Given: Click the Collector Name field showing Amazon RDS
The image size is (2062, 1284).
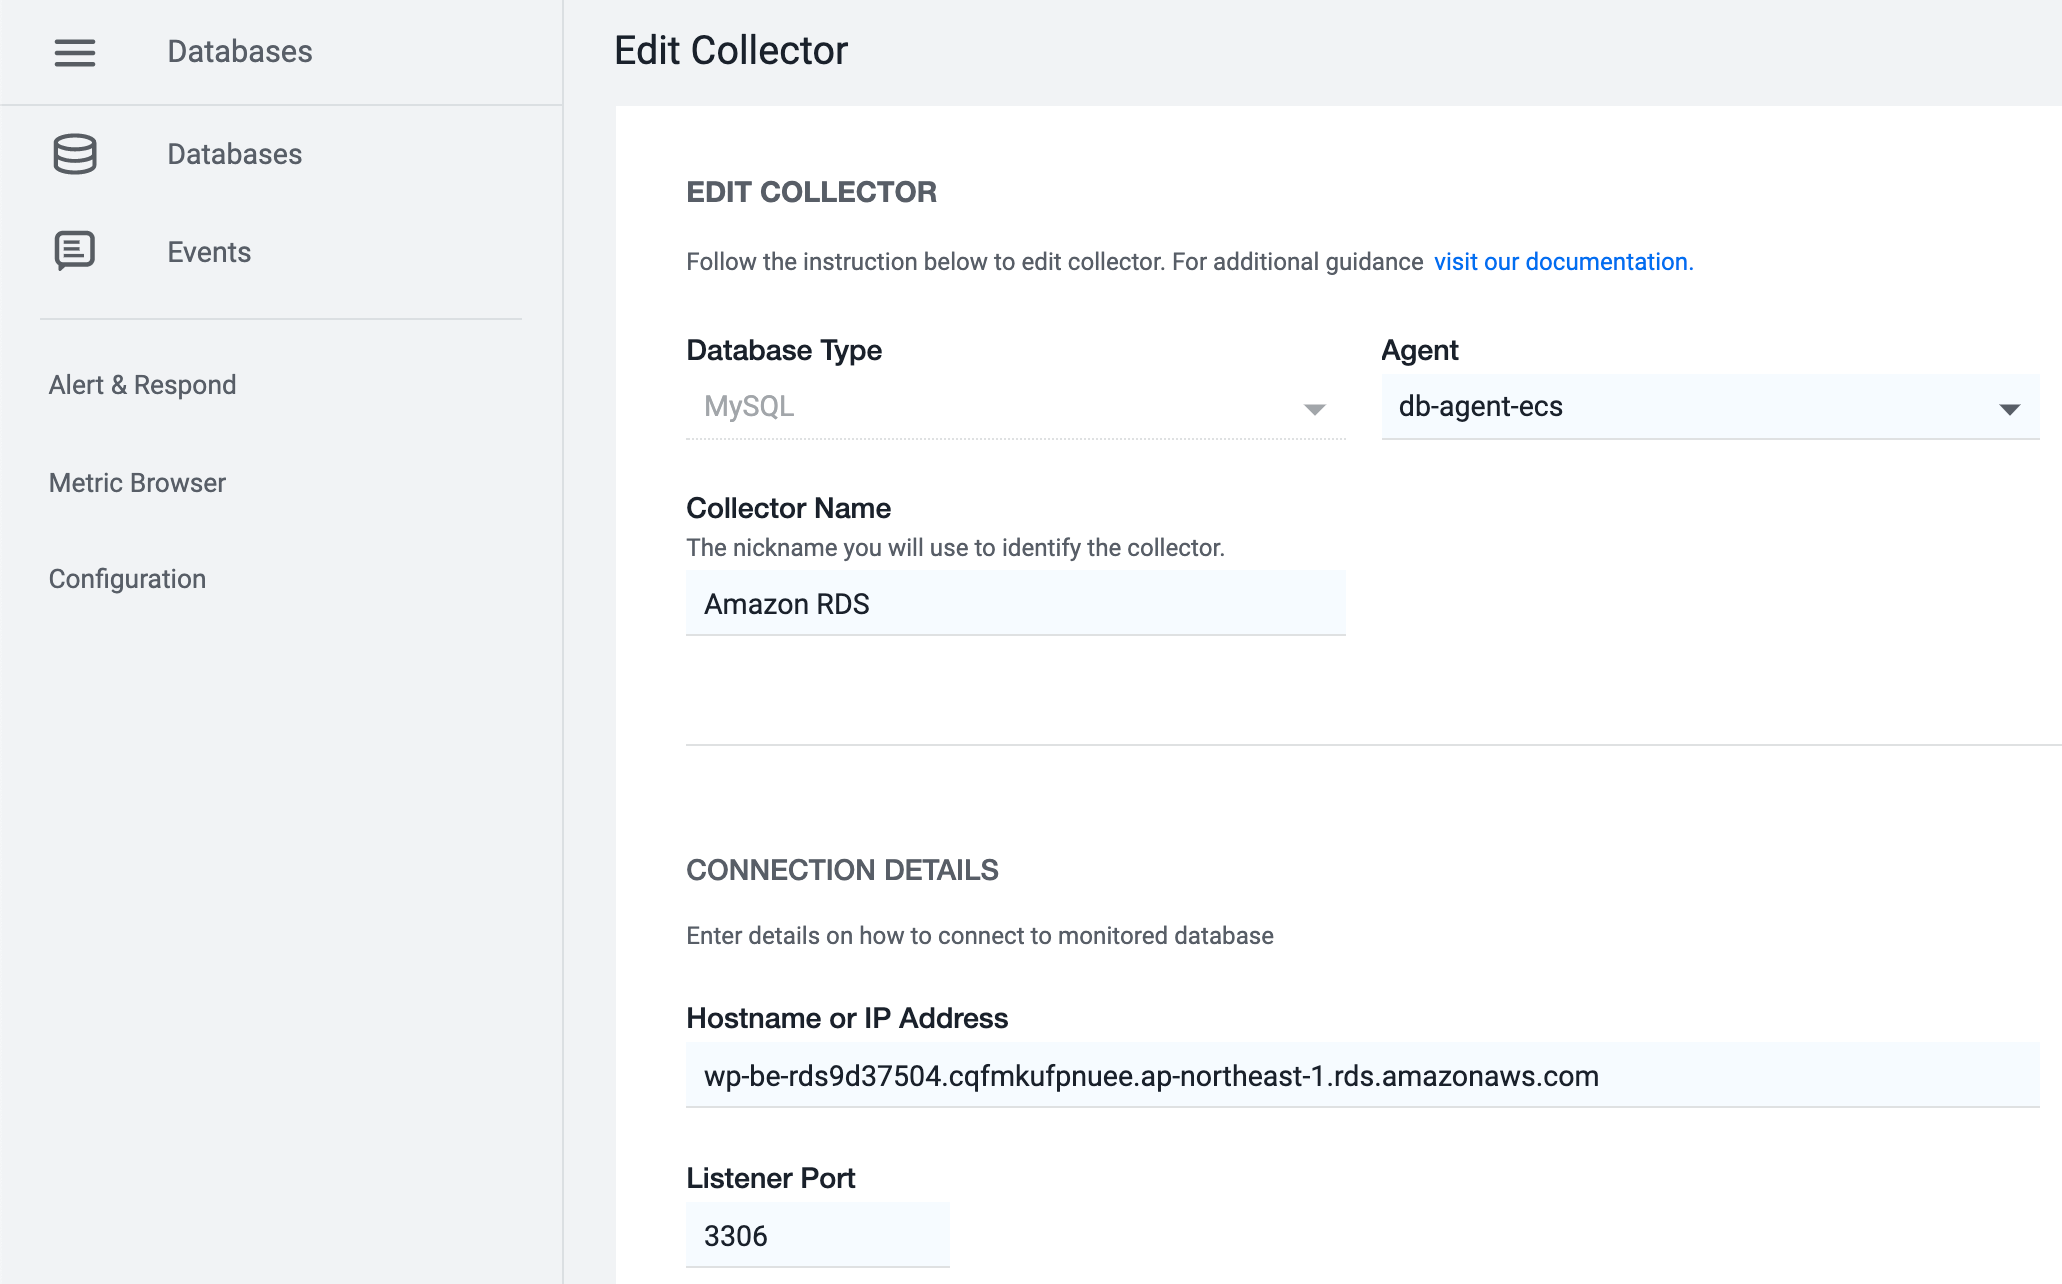Looking at the screenshot, I should pyautogui.click(x=1015, y=603).
